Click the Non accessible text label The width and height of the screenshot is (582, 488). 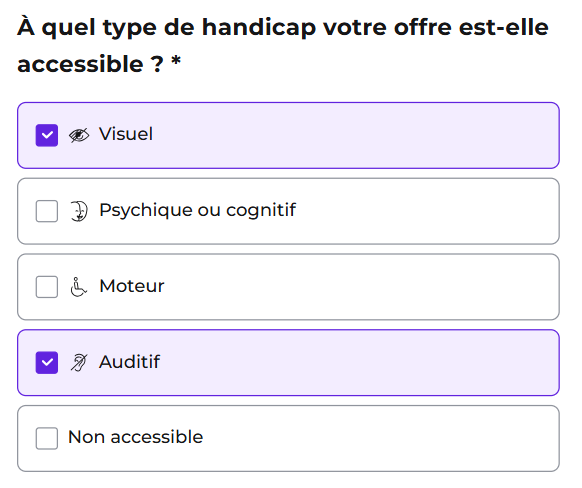coord(135,437)
